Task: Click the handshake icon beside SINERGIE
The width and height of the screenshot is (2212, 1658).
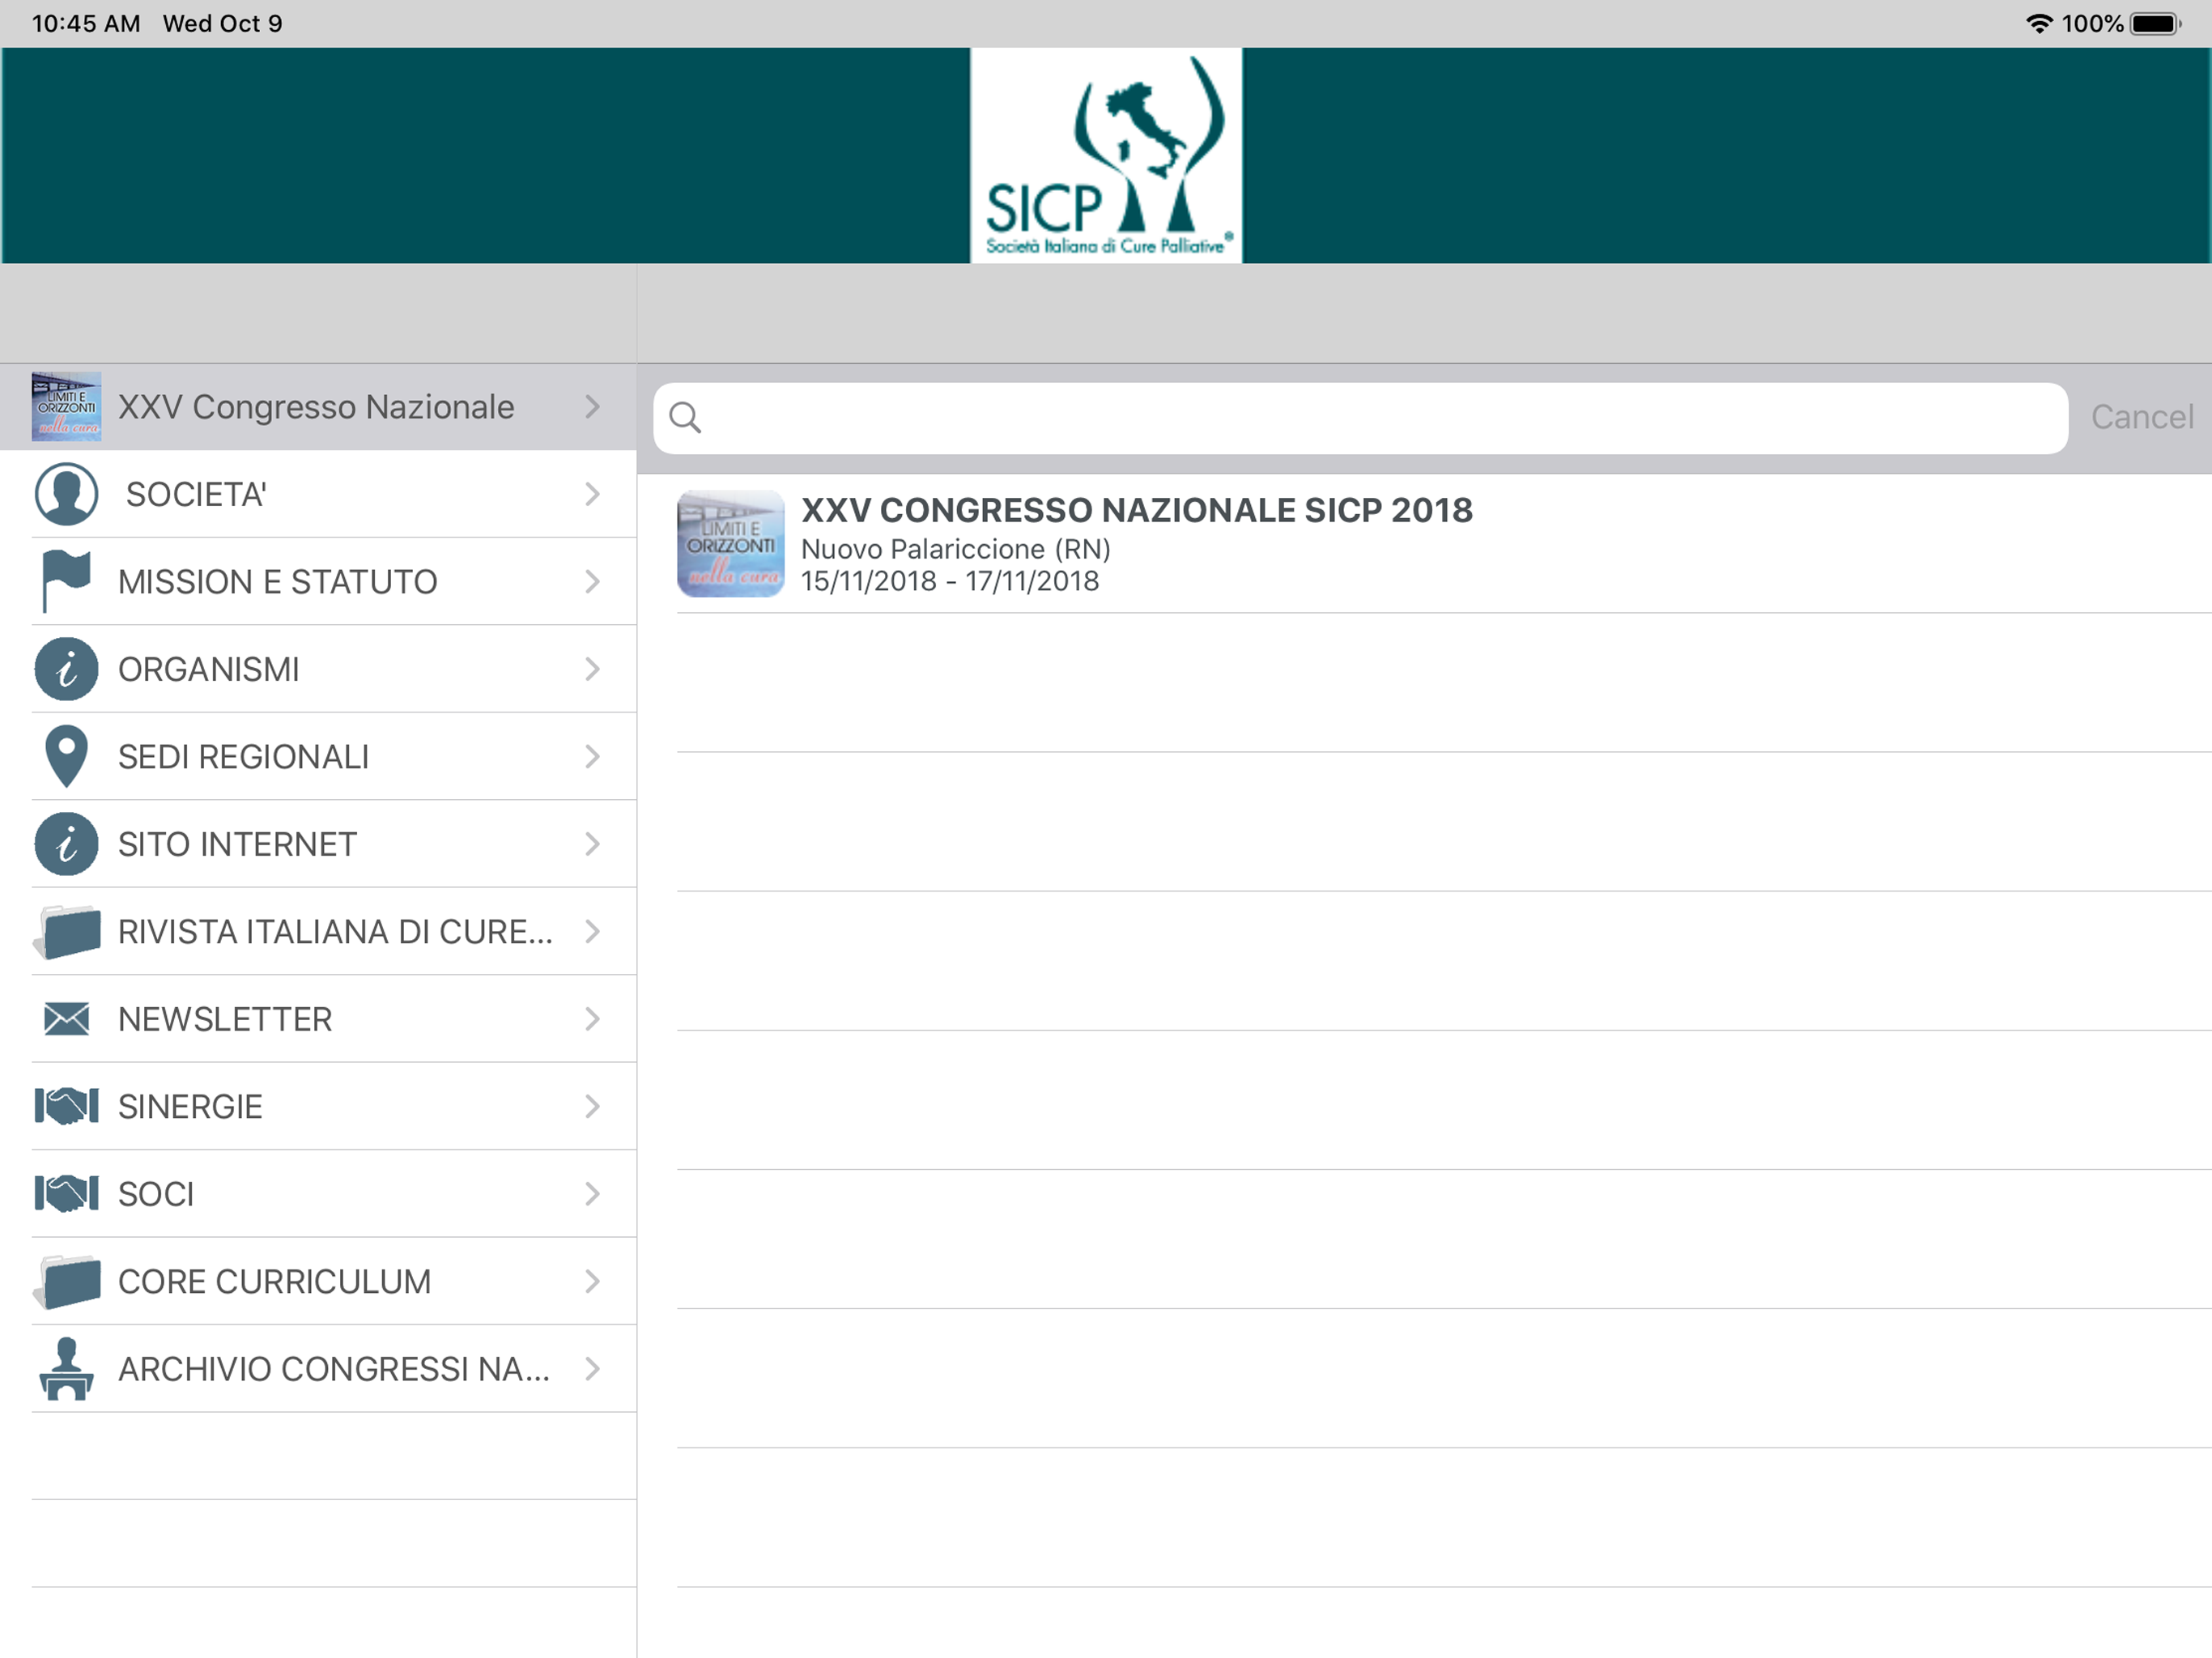Action: coord(66,1106)
